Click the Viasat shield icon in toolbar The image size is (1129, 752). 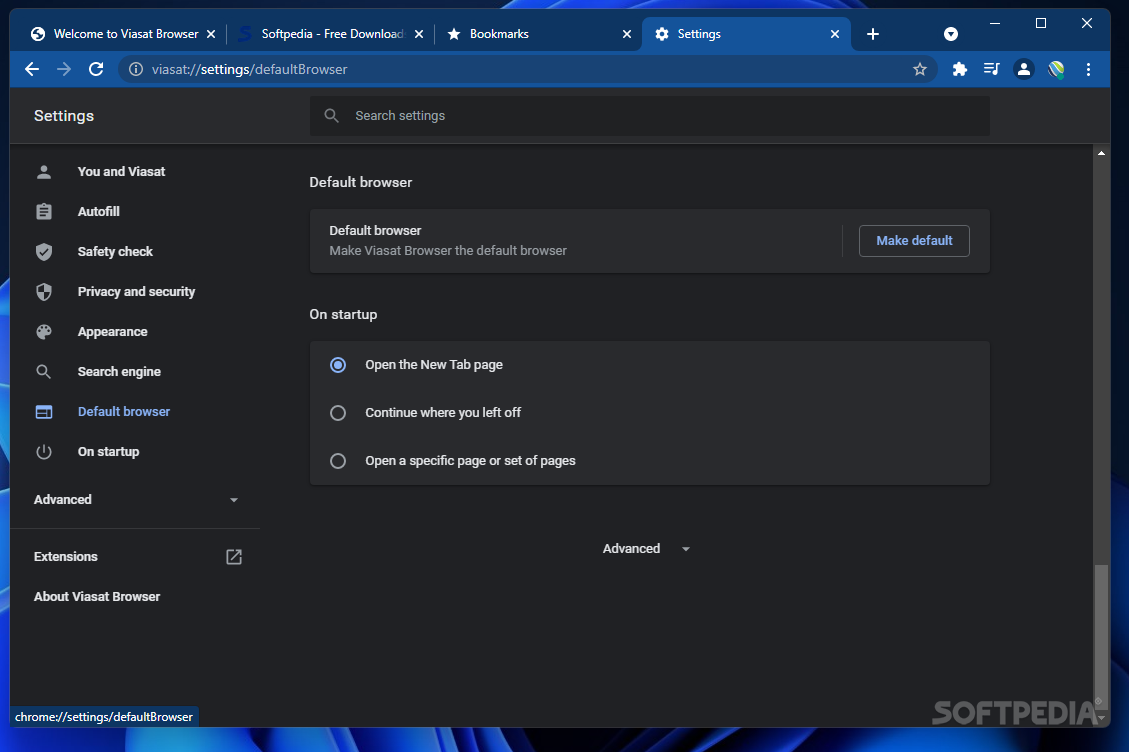(1056, 69)
